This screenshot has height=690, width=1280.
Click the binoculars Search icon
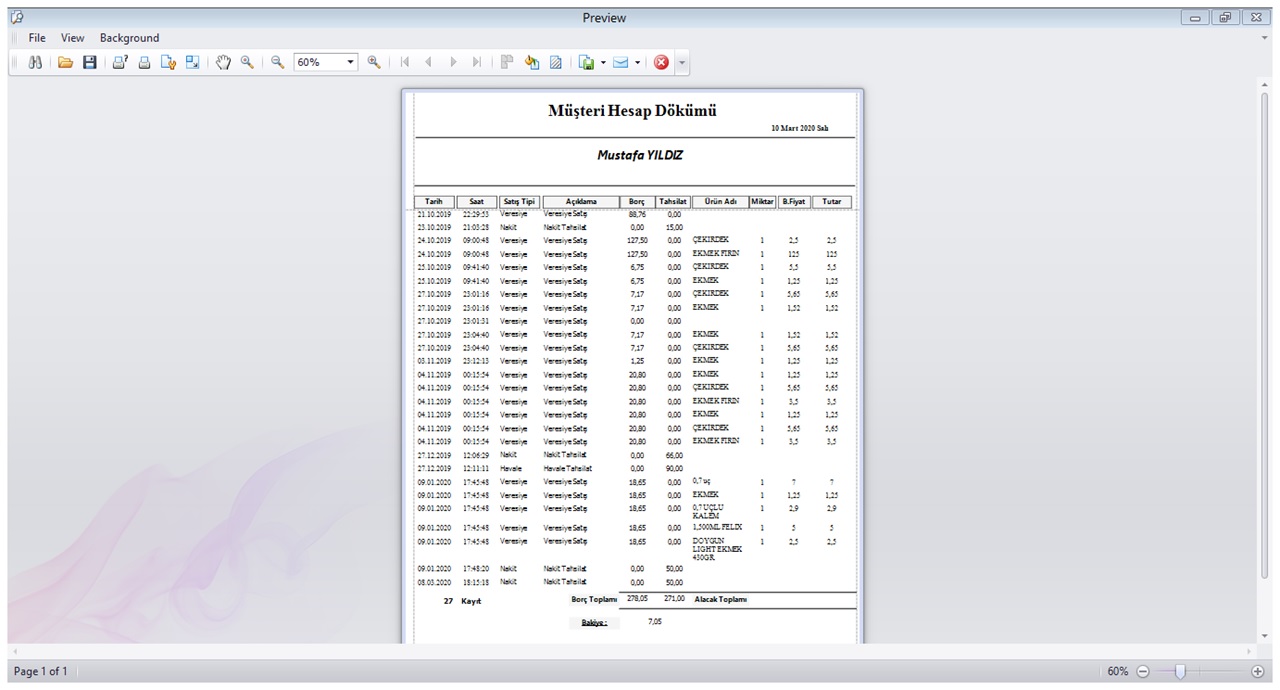click(x=35, y=62)
